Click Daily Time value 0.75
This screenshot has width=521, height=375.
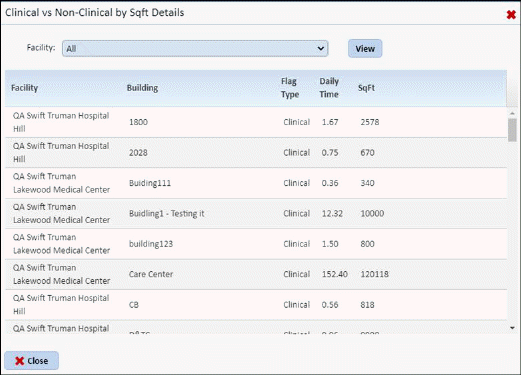(330, 153)
